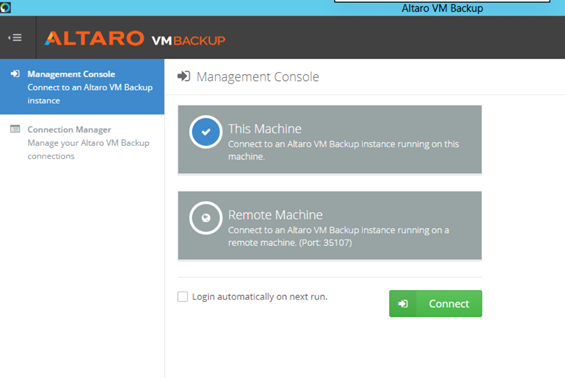
Task: Open Management Console in the sidebar
Action: pyautogui.click(x=82, y=87)
